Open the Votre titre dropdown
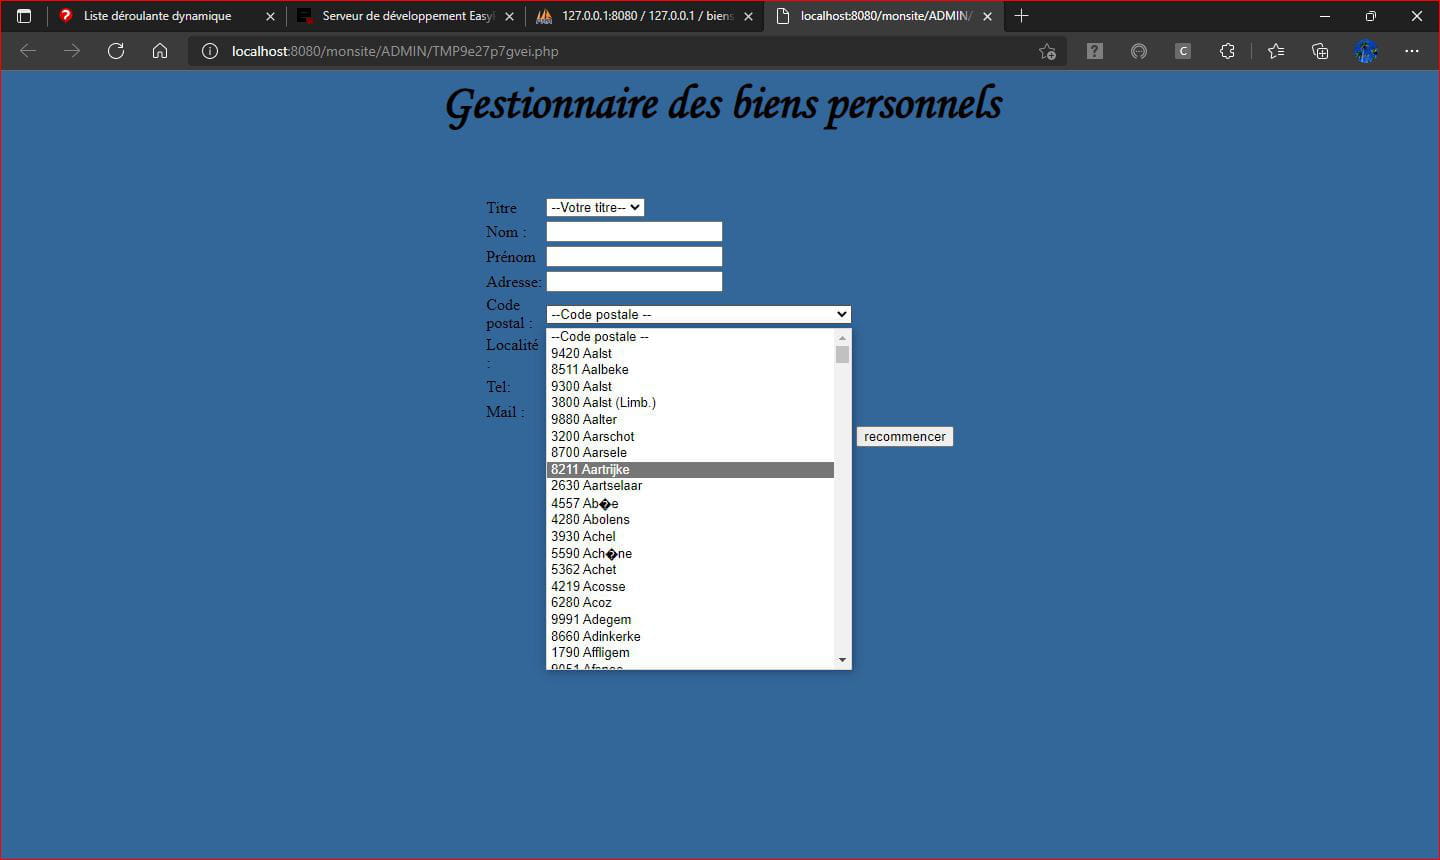The height and width of the screenshot is (860, 1440). click(x=595, y=207)
